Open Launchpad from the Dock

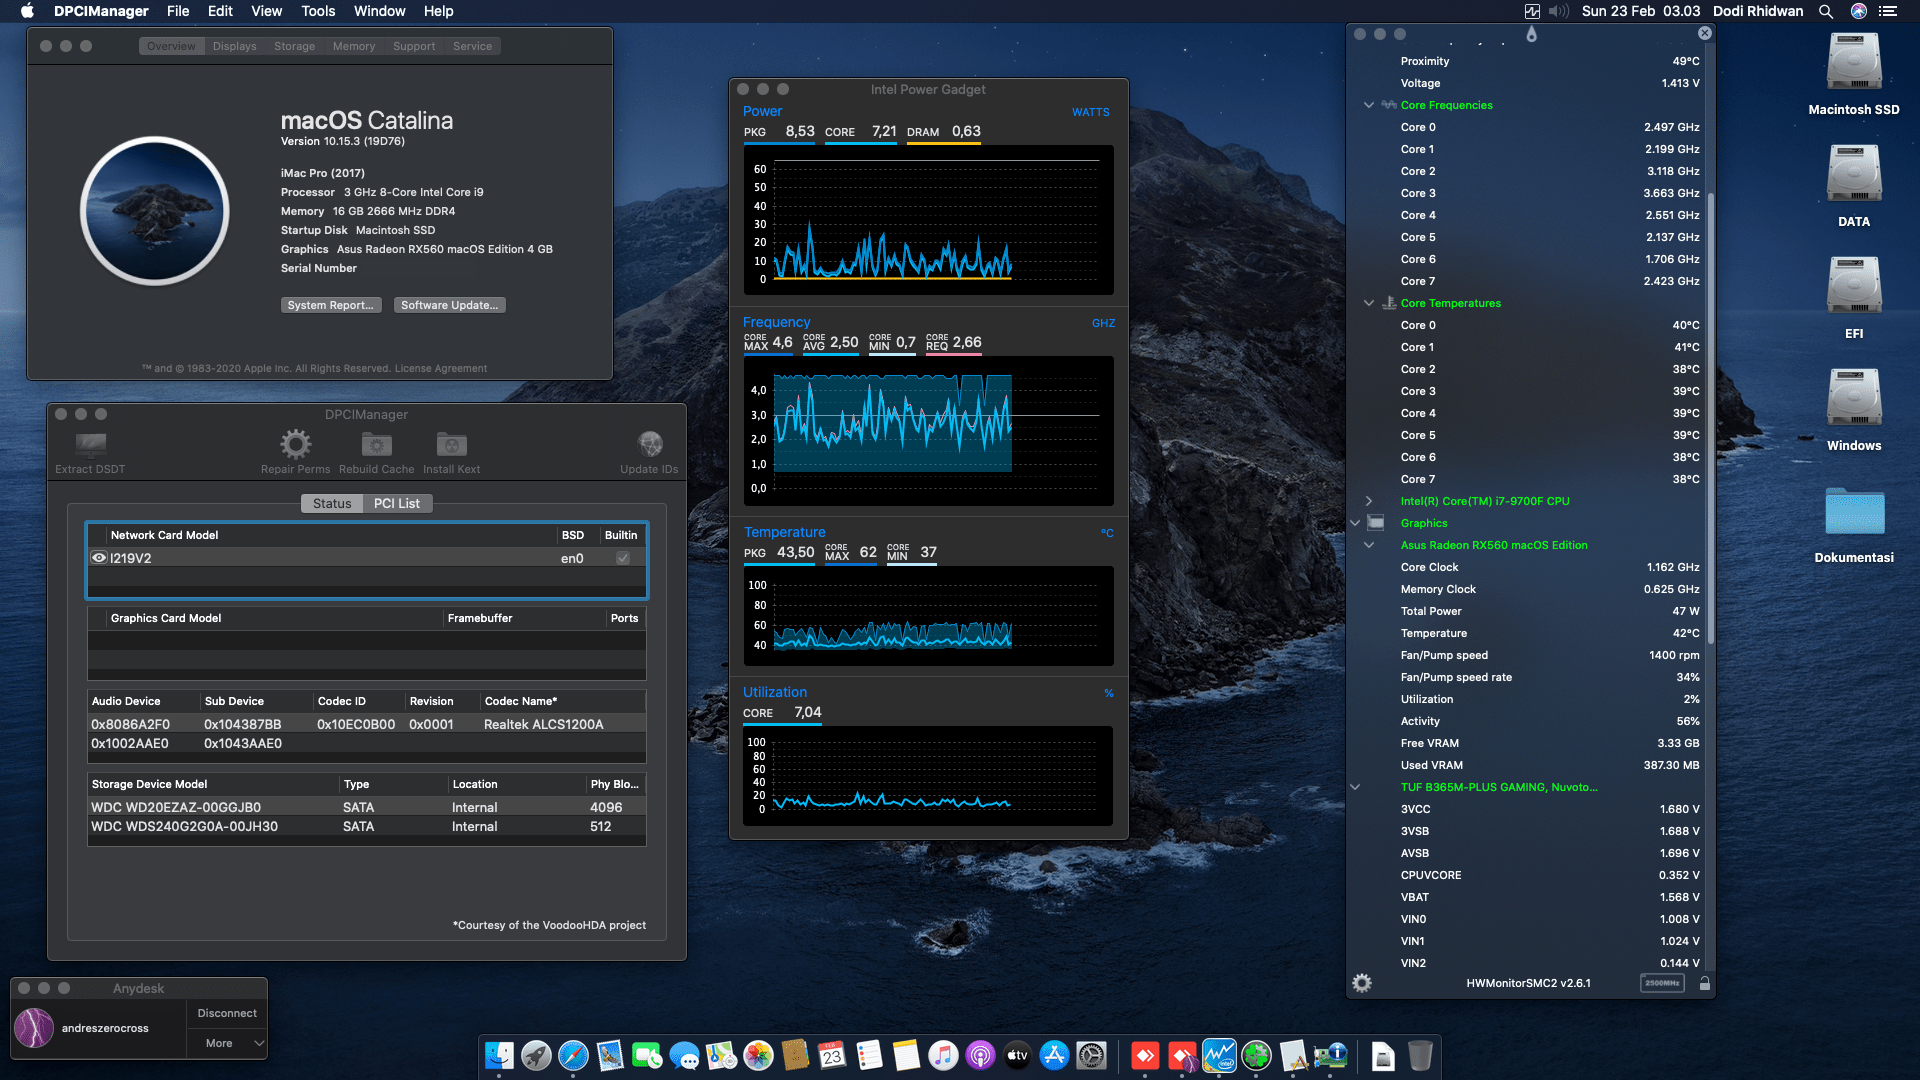536,1055
